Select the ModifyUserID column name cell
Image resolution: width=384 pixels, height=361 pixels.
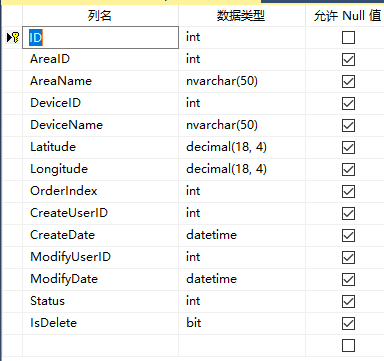tap(100, 257)
